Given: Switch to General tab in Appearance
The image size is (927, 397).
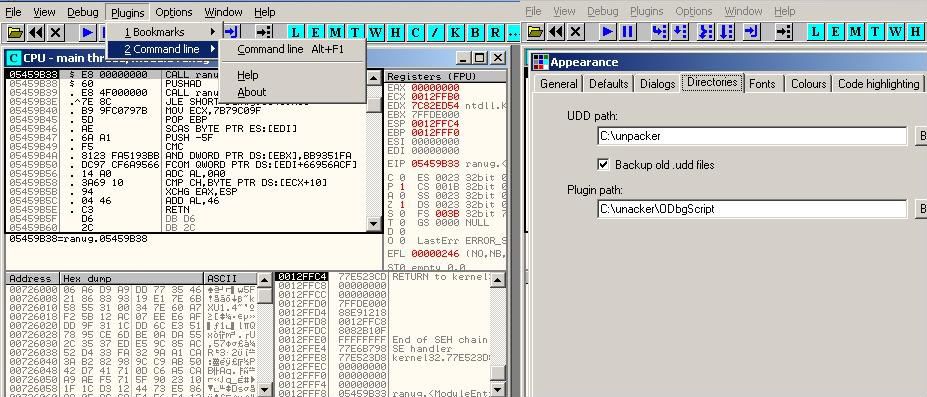Looking at the screenshot, I should coord(559,84).
